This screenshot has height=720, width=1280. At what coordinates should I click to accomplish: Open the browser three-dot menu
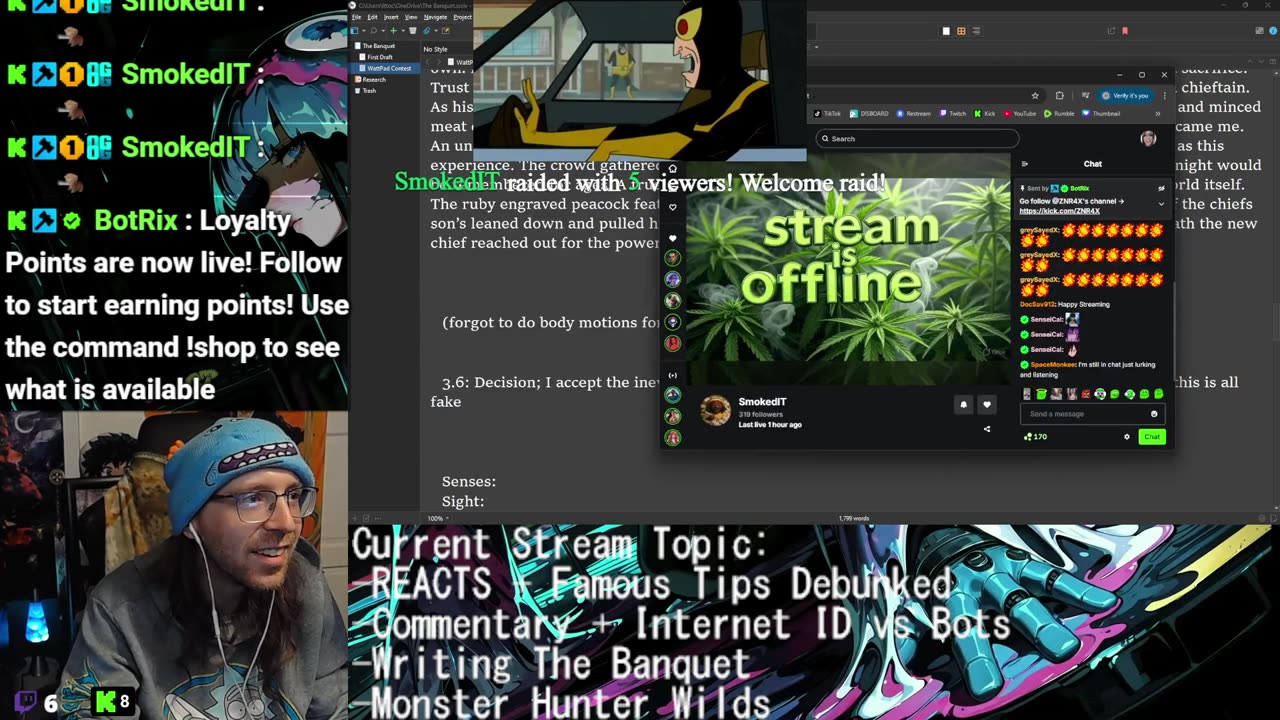[x=1165, y=96]
